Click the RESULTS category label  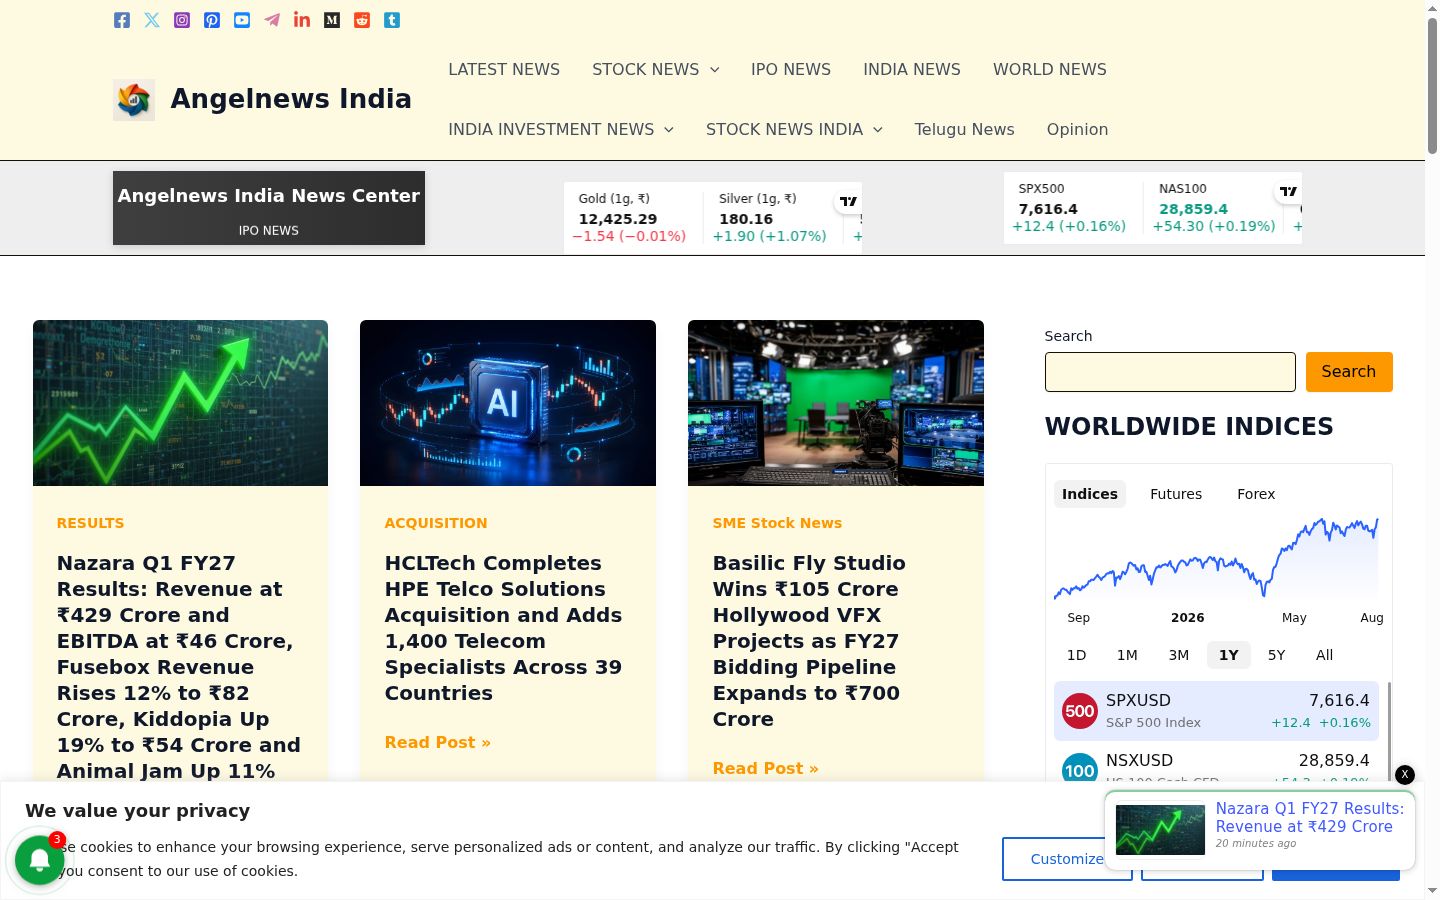click(91, 523)
